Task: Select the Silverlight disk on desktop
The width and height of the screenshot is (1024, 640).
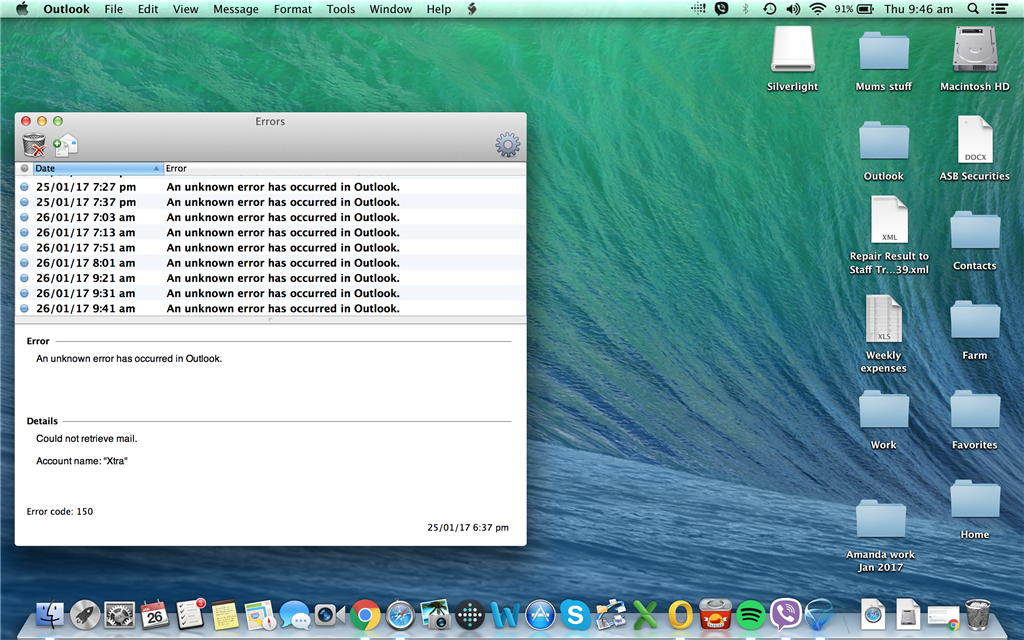Action: point(792,51)
